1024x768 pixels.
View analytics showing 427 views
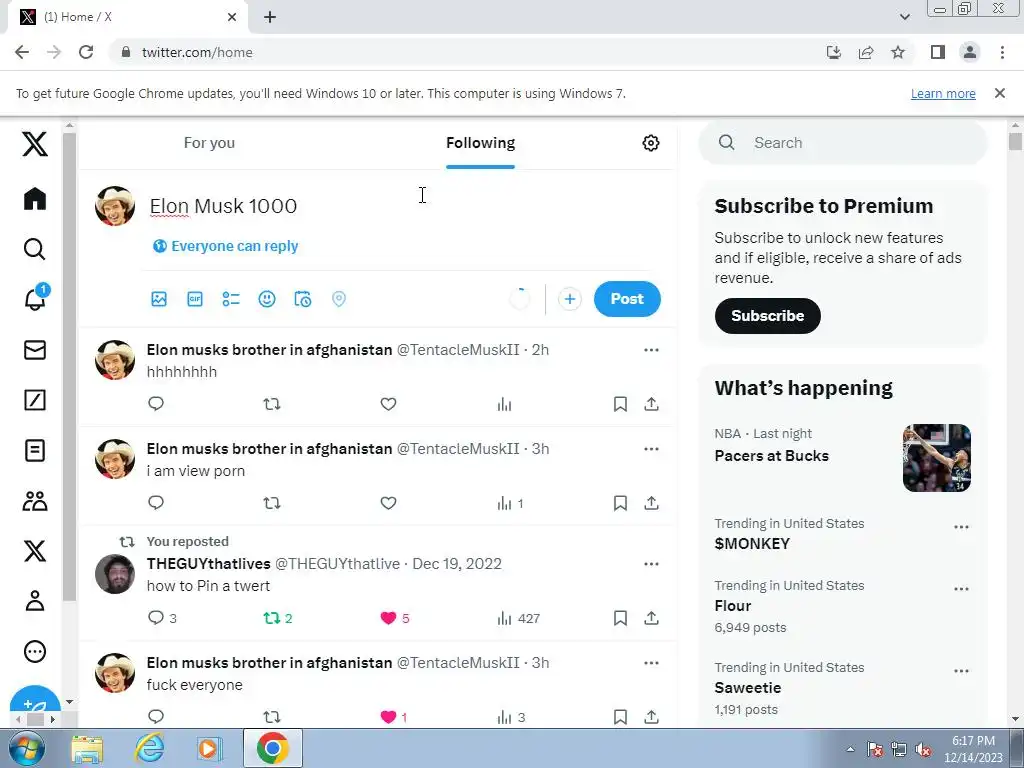click(x=519, y=618)
